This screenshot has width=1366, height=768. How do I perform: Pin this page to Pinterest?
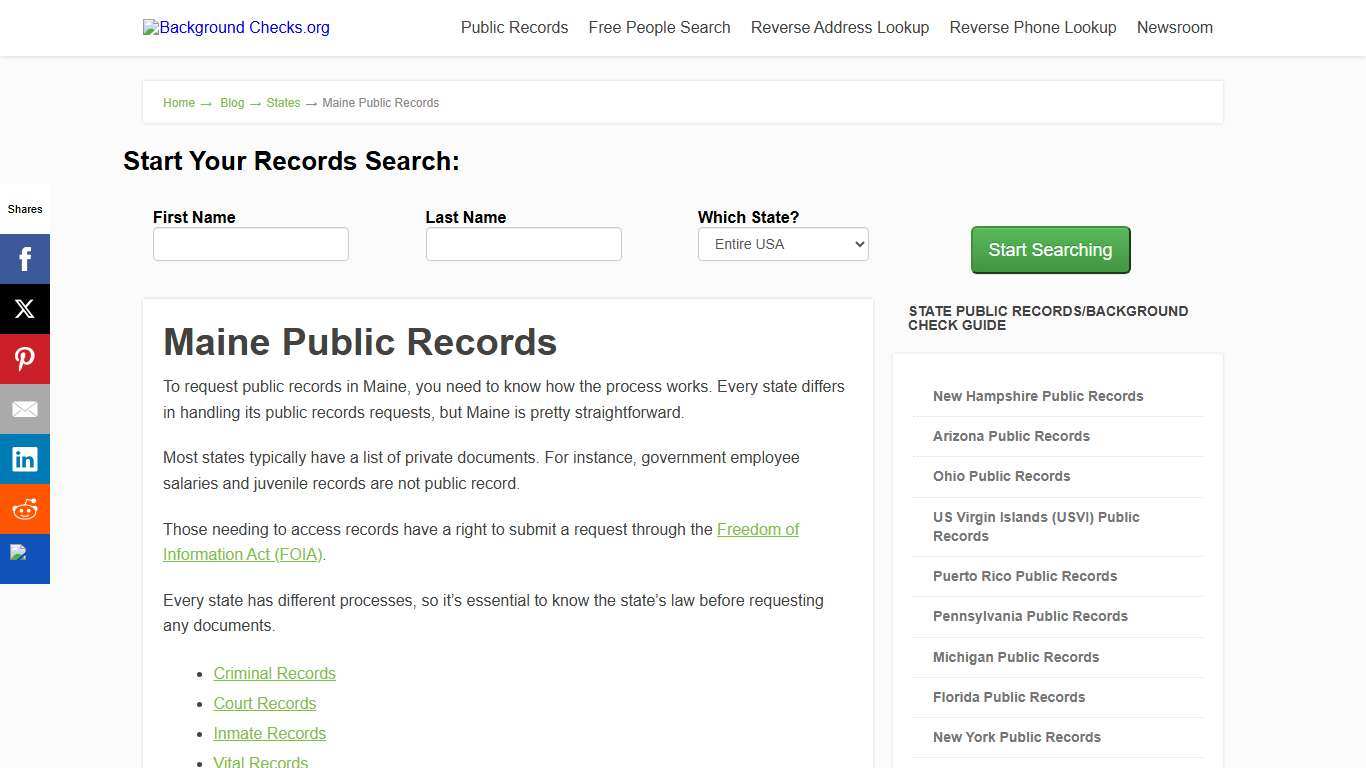(x=25, y=358)
